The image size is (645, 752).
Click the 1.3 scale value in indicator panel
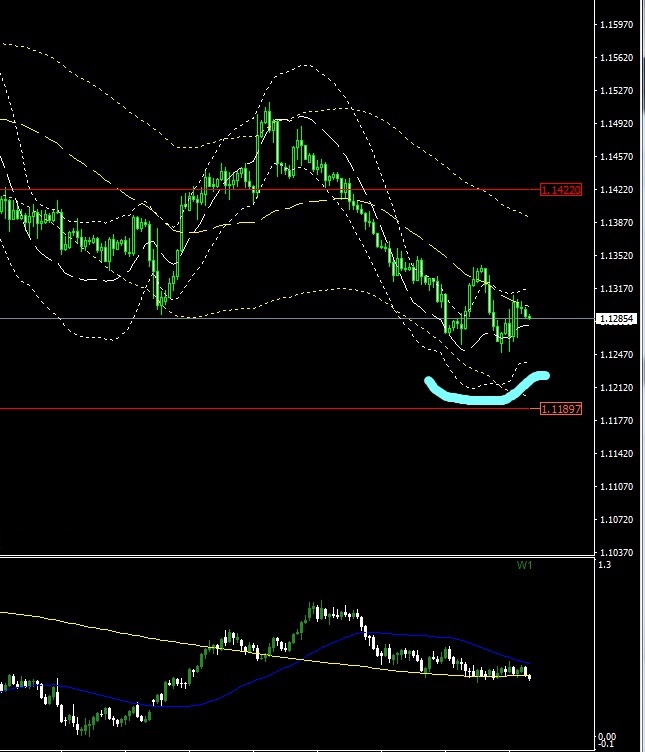tap(603, 566)
